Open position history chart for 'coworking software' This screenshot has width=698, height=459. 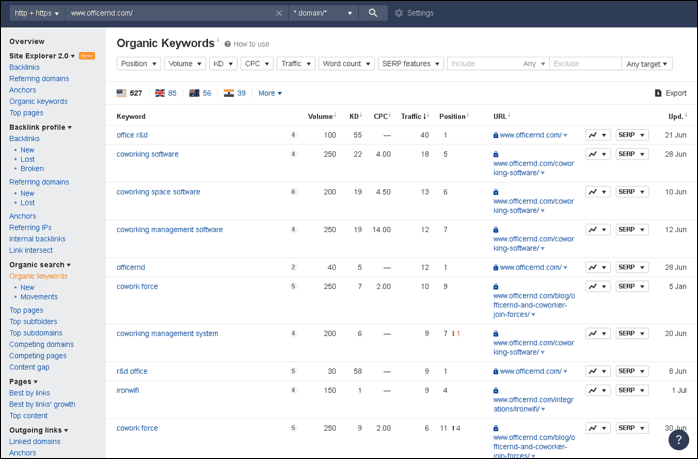pyautogui.click(x=597, y=154)
